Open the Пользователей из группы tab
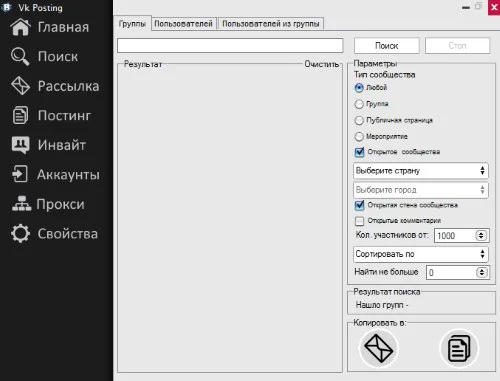Image resolution: width=500 pixels, height=381 pixels. [271, 24]
